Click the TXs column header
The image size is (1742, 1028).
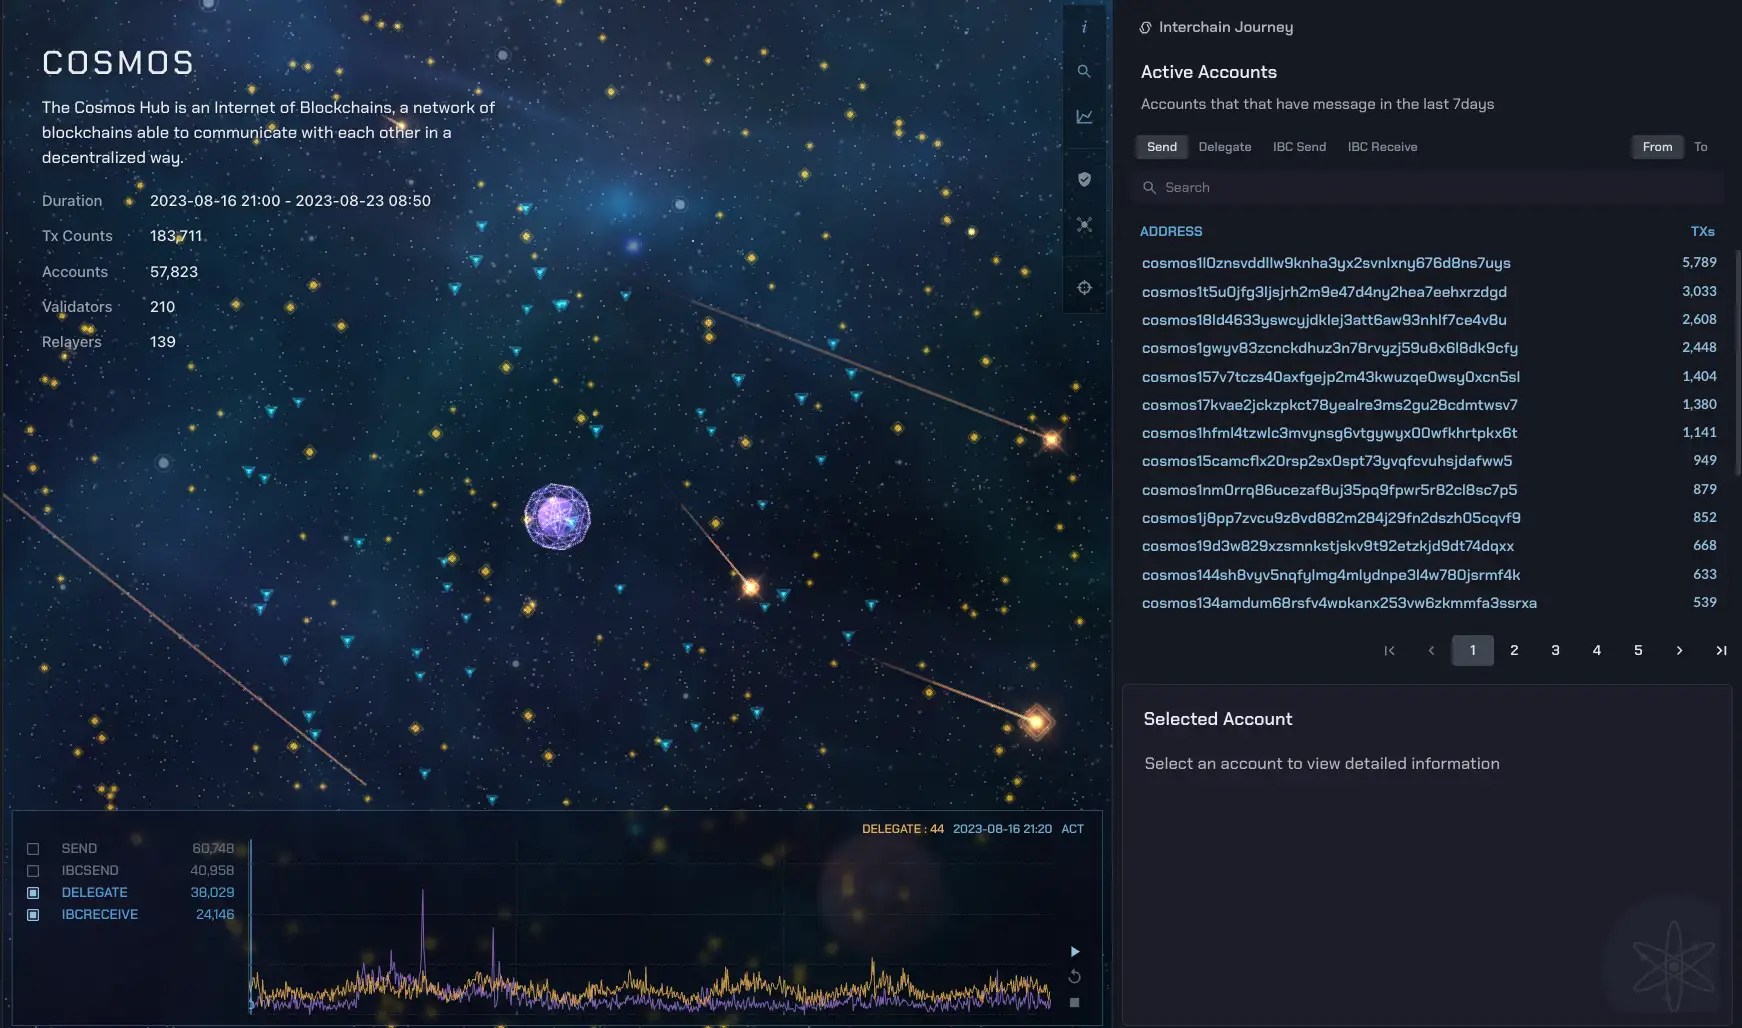[x=1703, y=232]
